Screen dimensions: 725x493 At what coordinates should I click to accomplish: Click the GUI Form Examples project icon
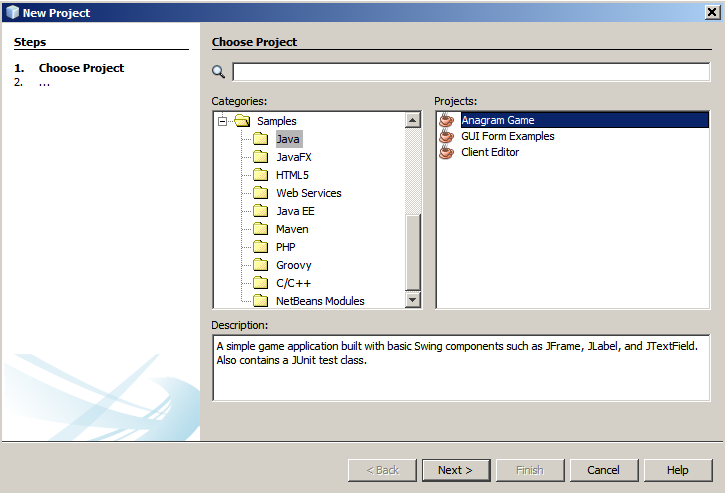point(446,136)
